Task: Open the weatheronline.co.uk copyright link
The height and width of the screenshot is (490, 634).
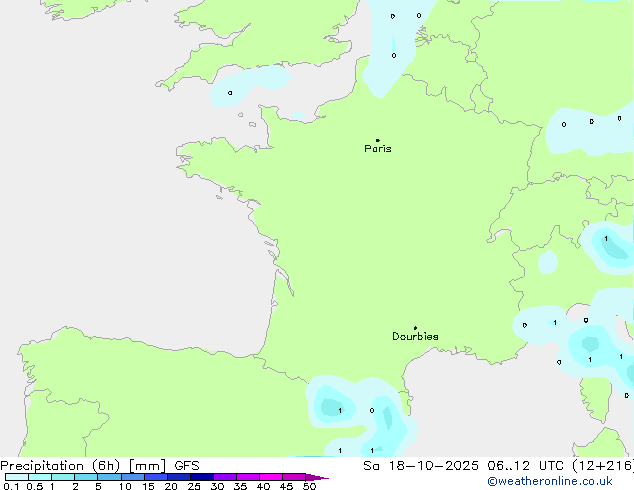Action: [550, 481]
